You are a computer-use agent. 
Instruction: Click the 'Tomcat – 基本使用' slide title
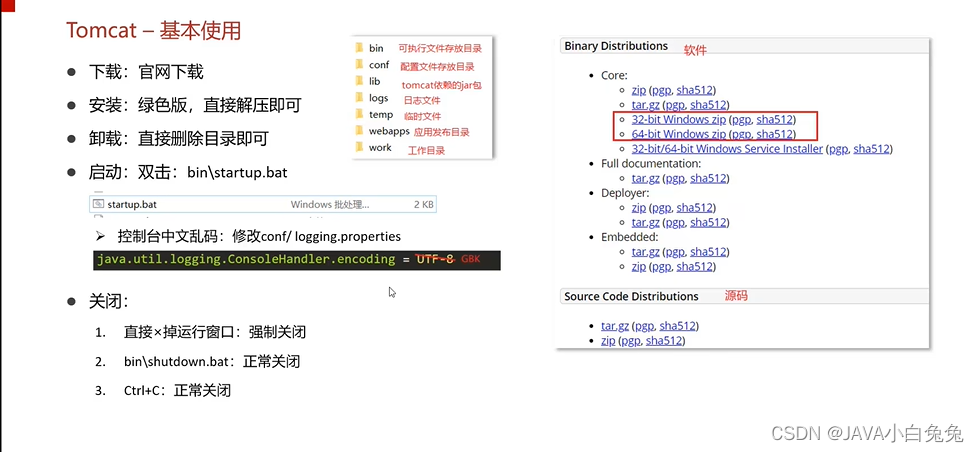(154, 31)
